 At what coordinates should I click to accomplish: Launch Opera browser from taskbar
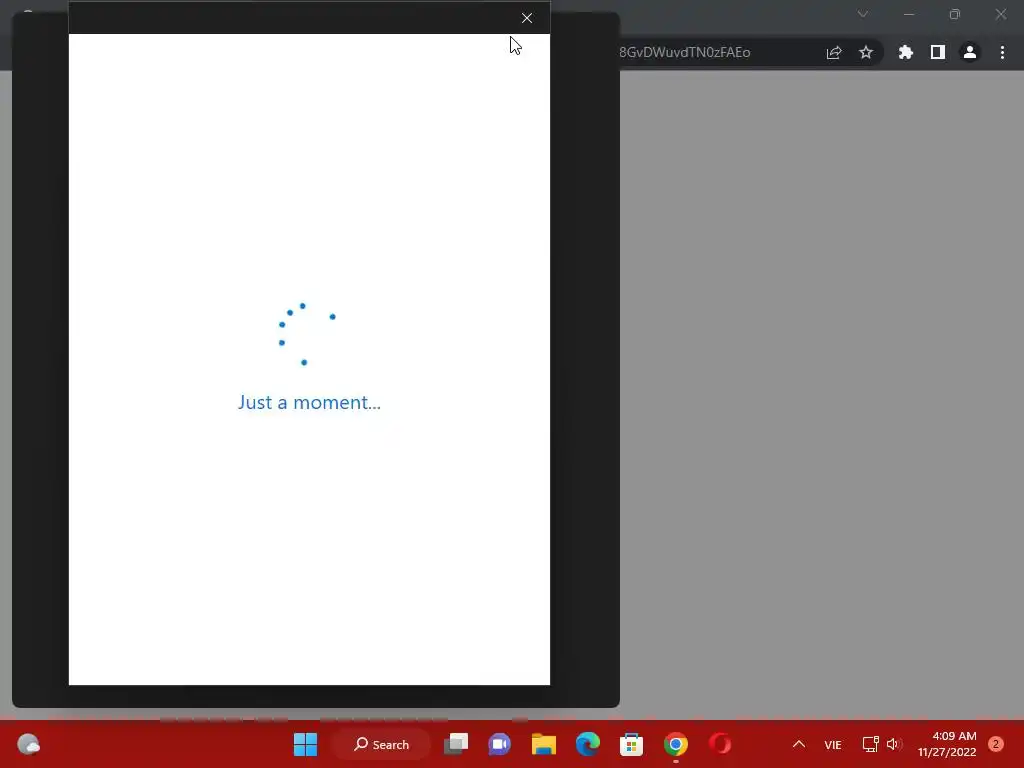(x=720, y=744)
